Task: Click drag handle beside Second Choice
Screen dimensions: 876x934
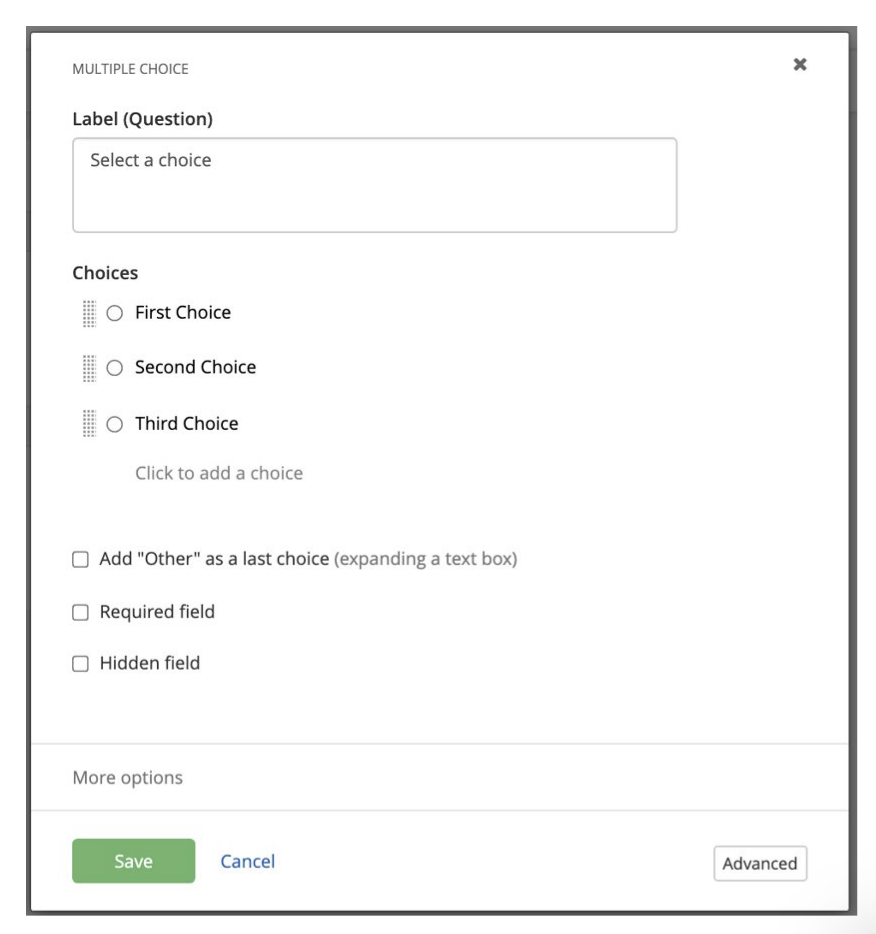Action: pos(89,368)
